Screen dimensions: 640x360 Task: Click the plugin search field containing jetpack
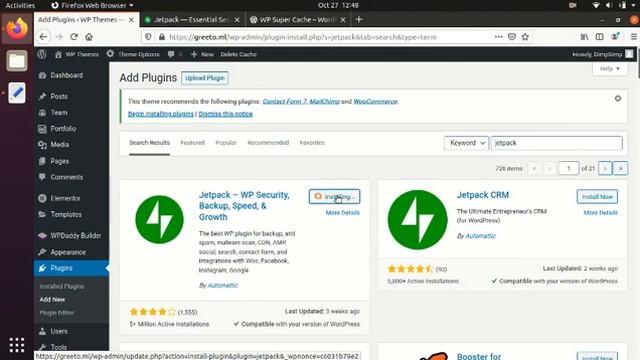pos(557,143)
